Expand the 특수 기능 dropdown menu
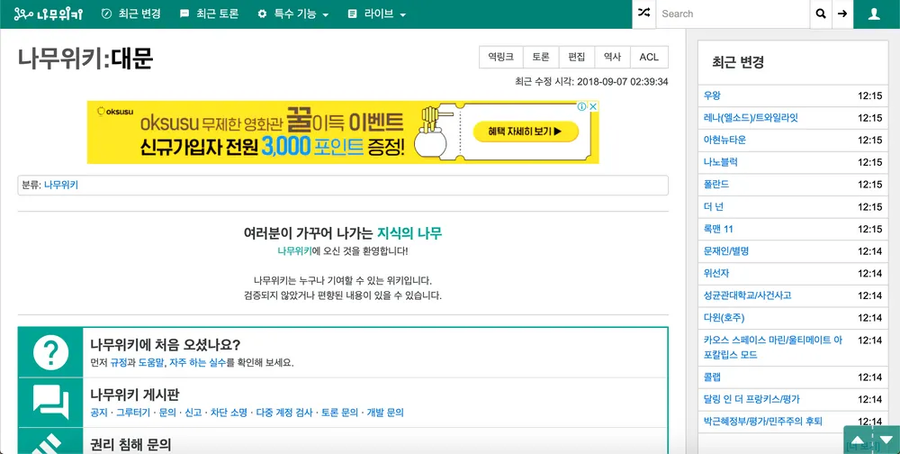The image size is (900, 454). point(293,14)
